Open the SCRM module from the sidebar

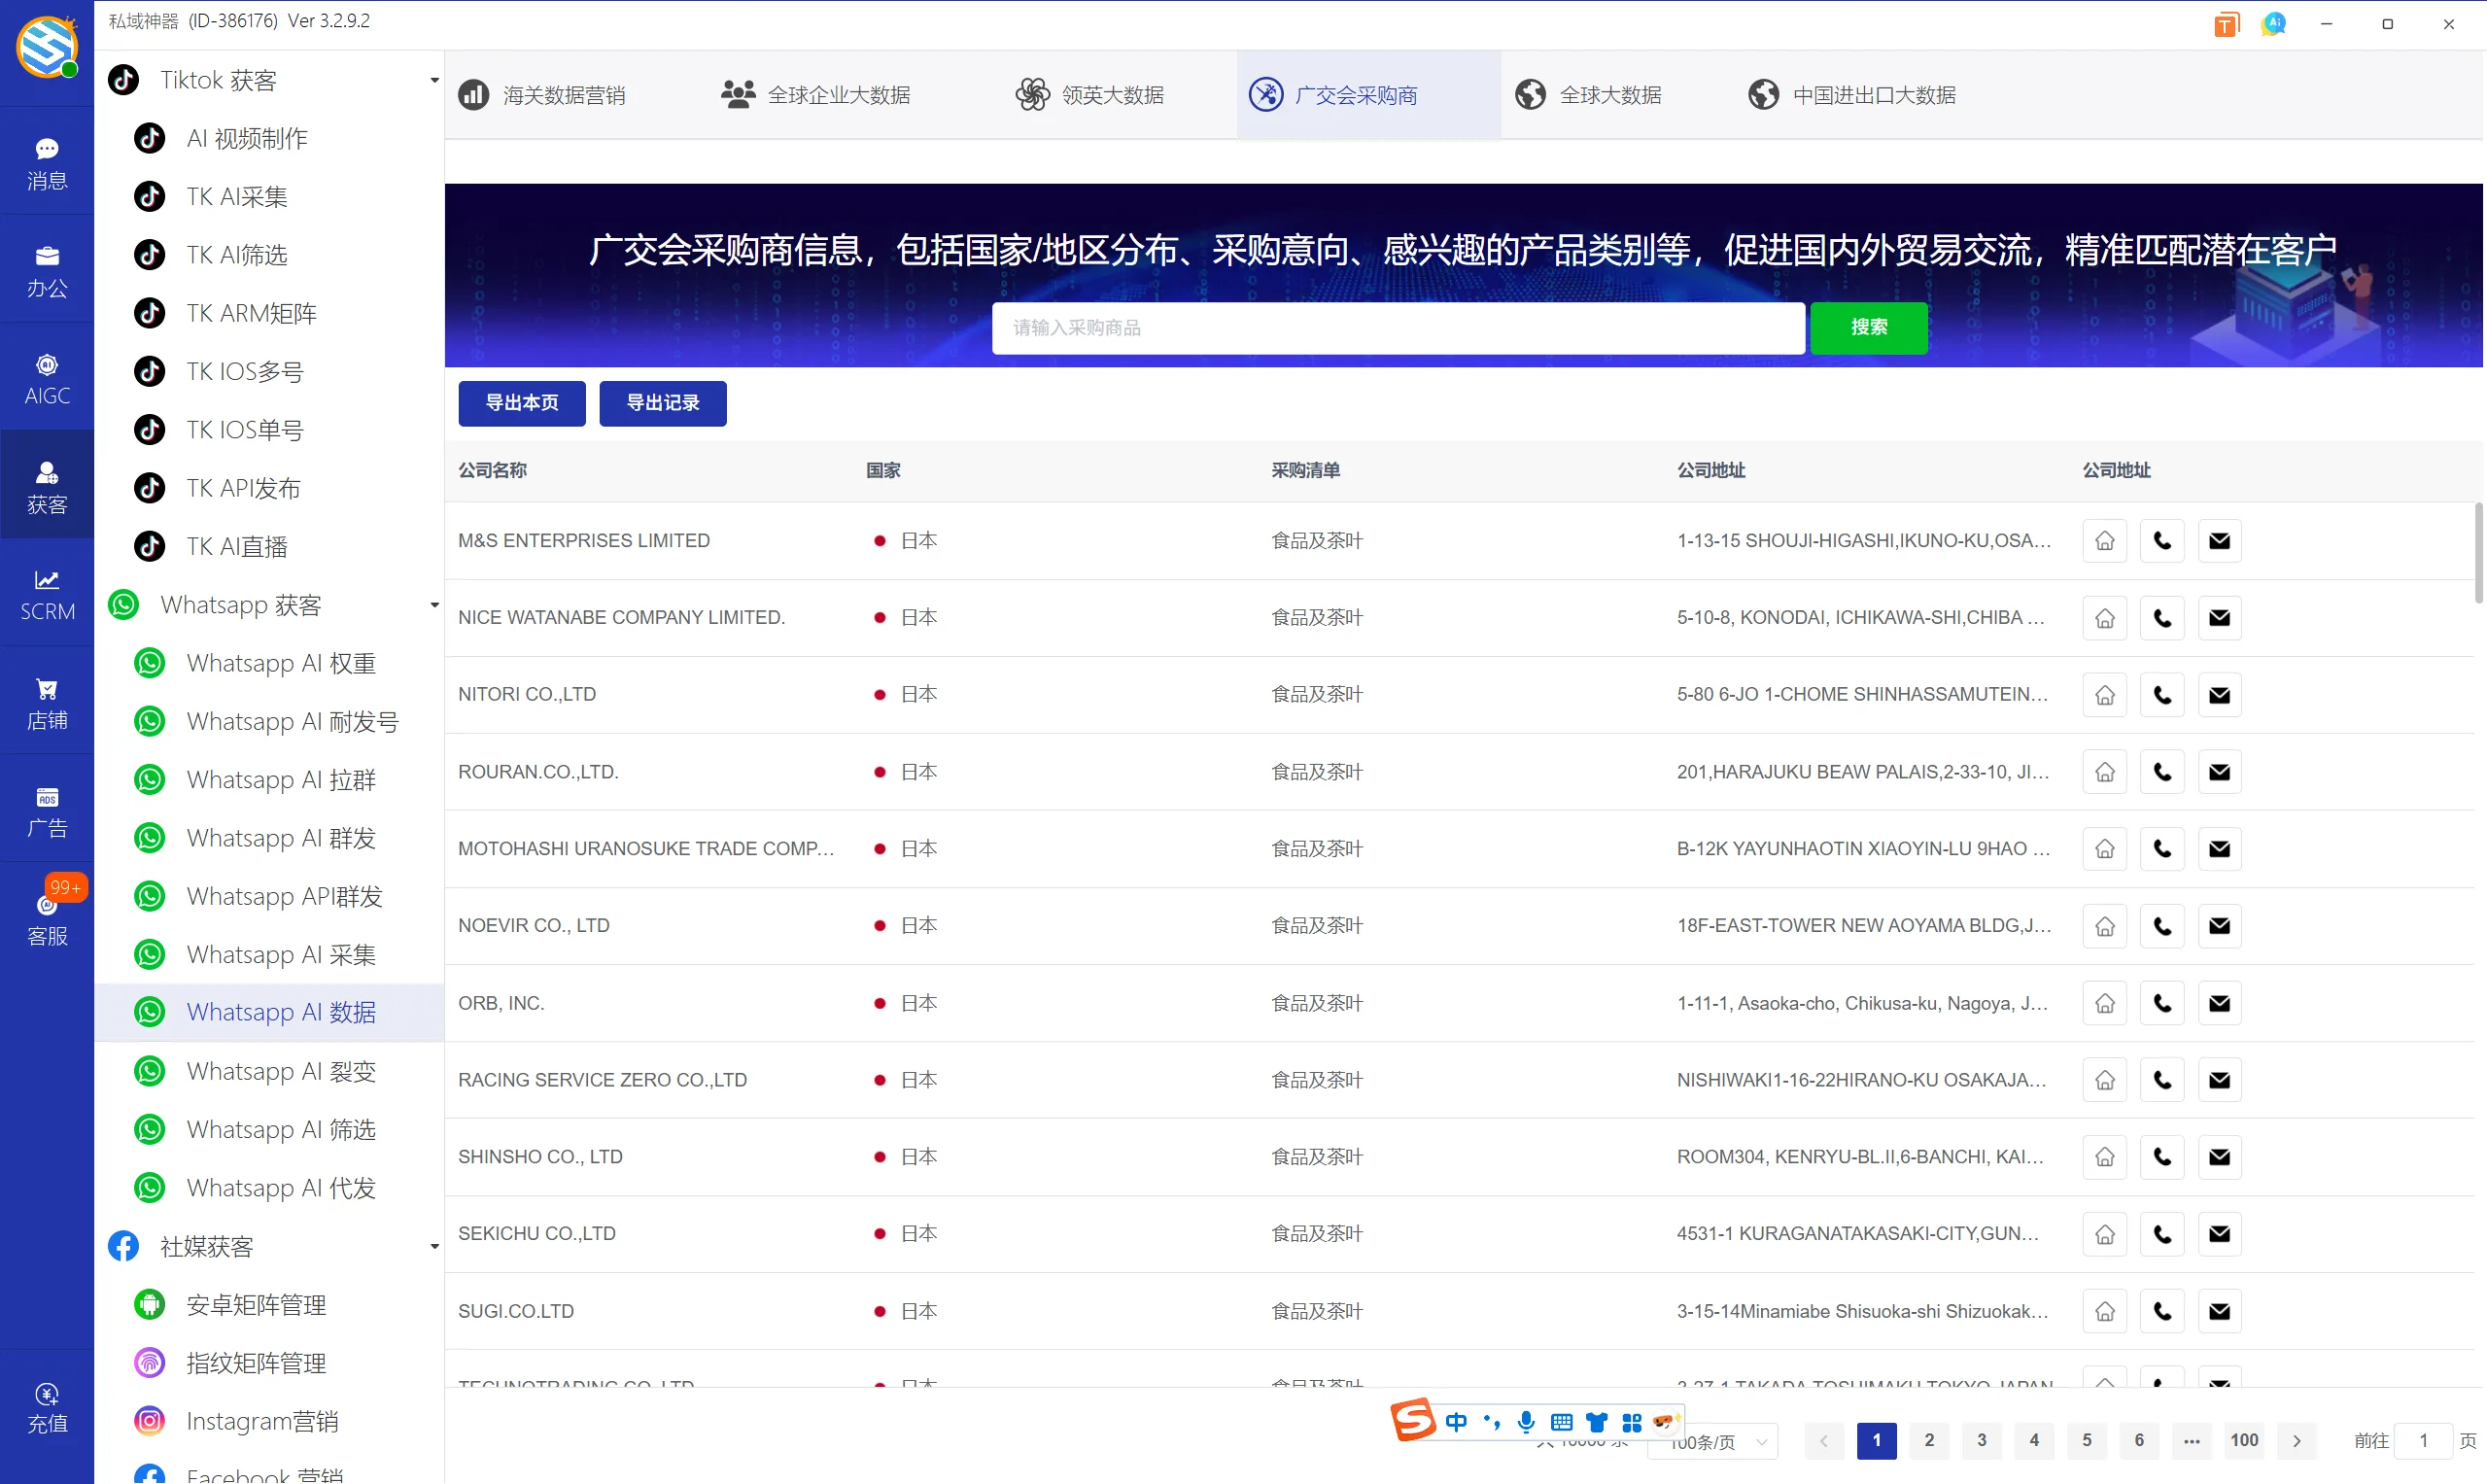click(x=46, y=592)
